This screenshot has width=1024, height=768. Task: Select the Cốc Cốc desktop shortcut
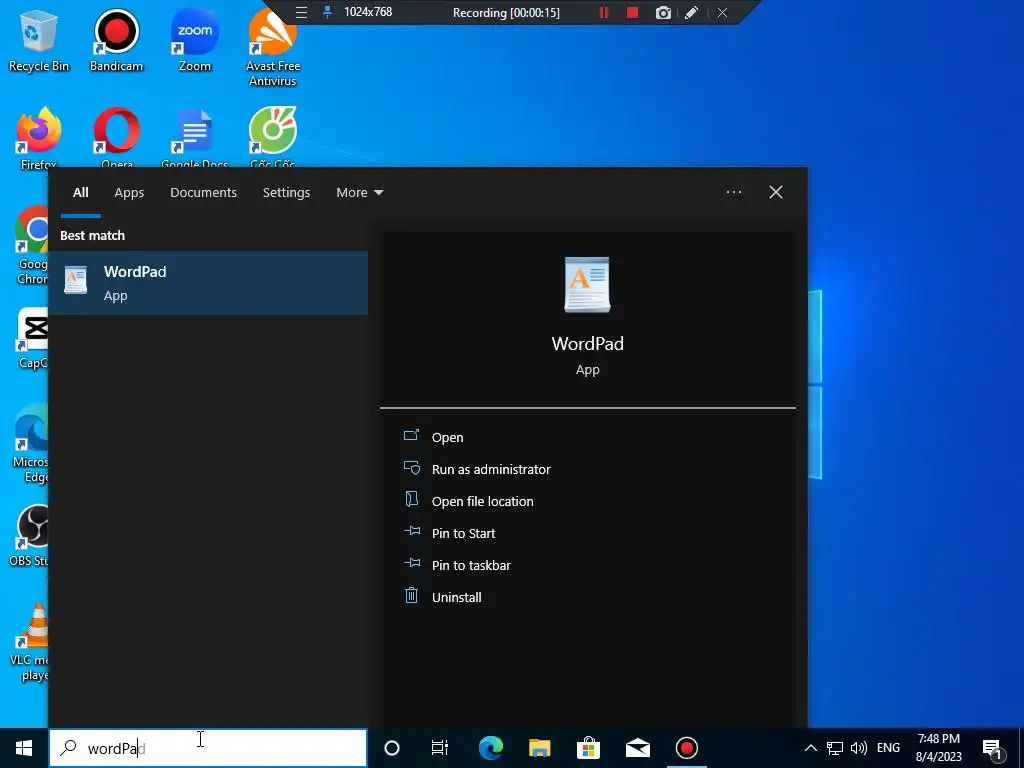point(273,137)
